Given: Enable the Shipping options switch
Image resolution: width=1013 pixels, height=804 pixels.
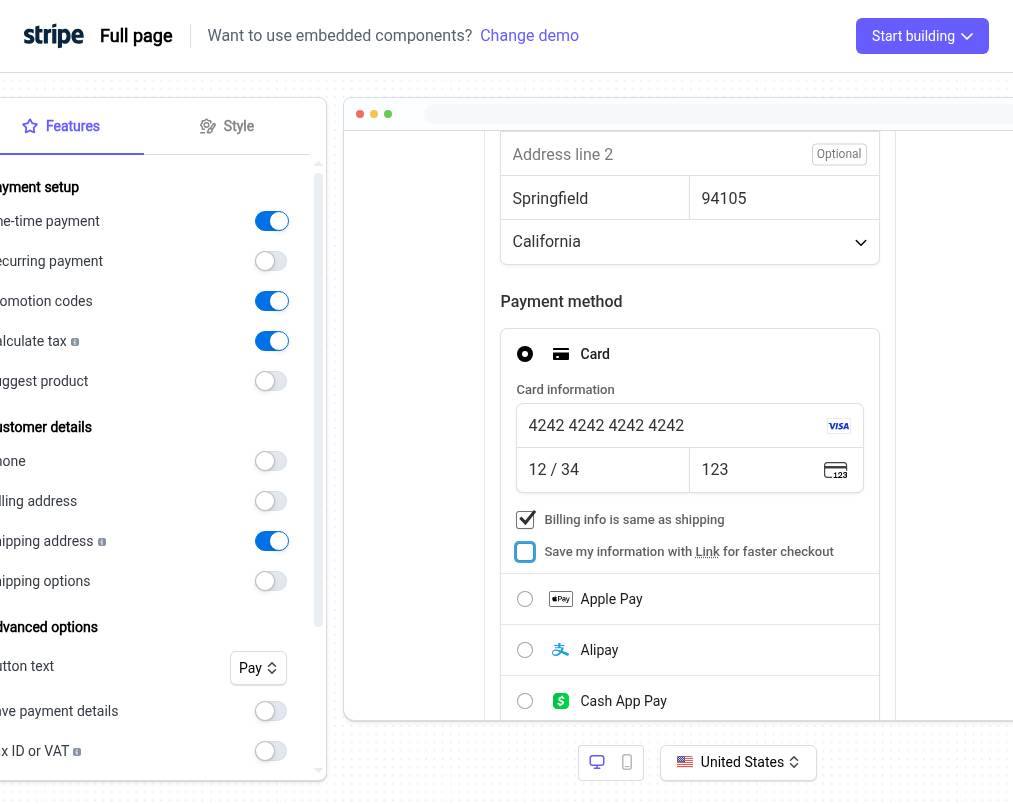Looking at the screenshot, I should pyautogui.click(x=271, y=581).
